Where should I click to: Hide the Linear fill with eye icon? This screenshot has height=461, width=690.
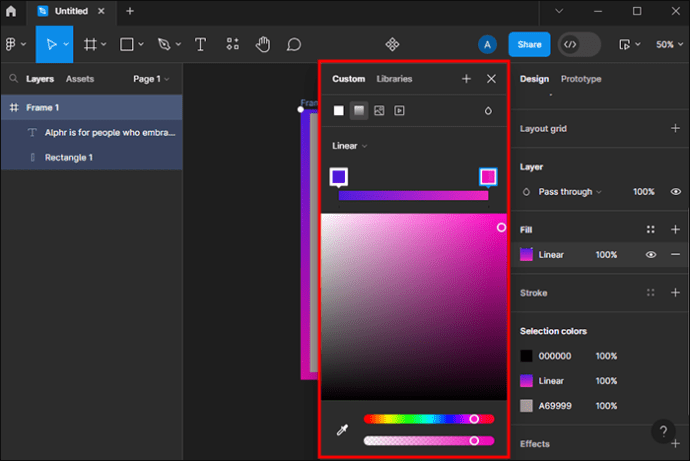[x=651, y=255]
